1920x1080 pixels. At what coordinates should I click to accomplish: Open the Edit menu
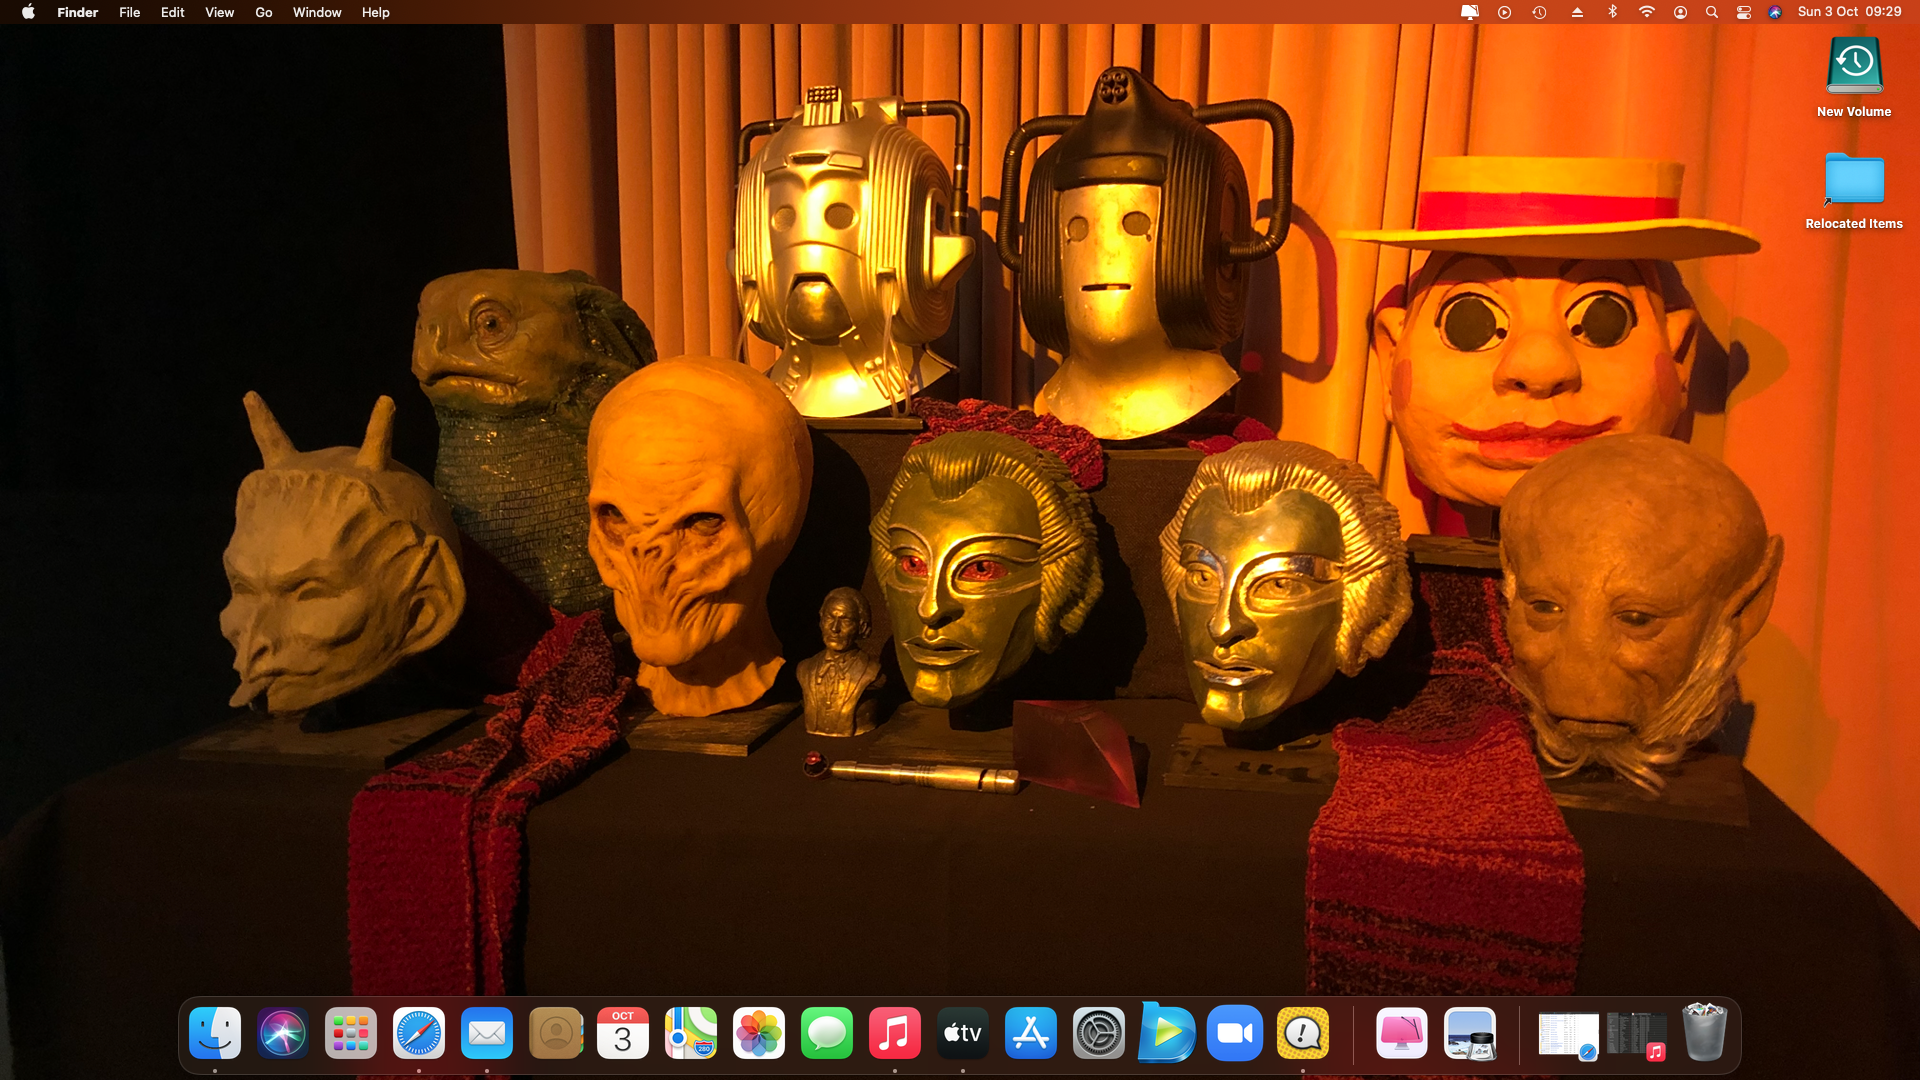[x=173, y=12]
